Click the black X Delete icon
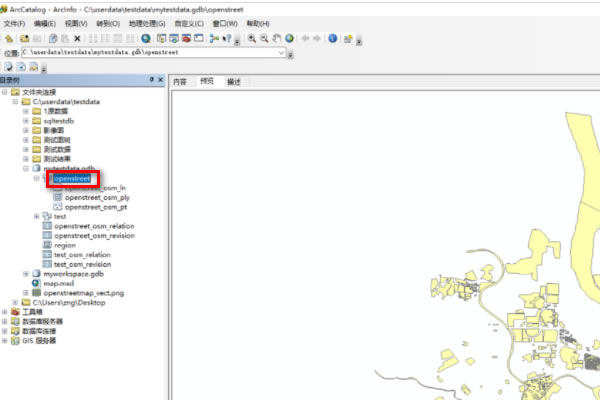The height and width of the screenshot is (400, 600). 77,38
